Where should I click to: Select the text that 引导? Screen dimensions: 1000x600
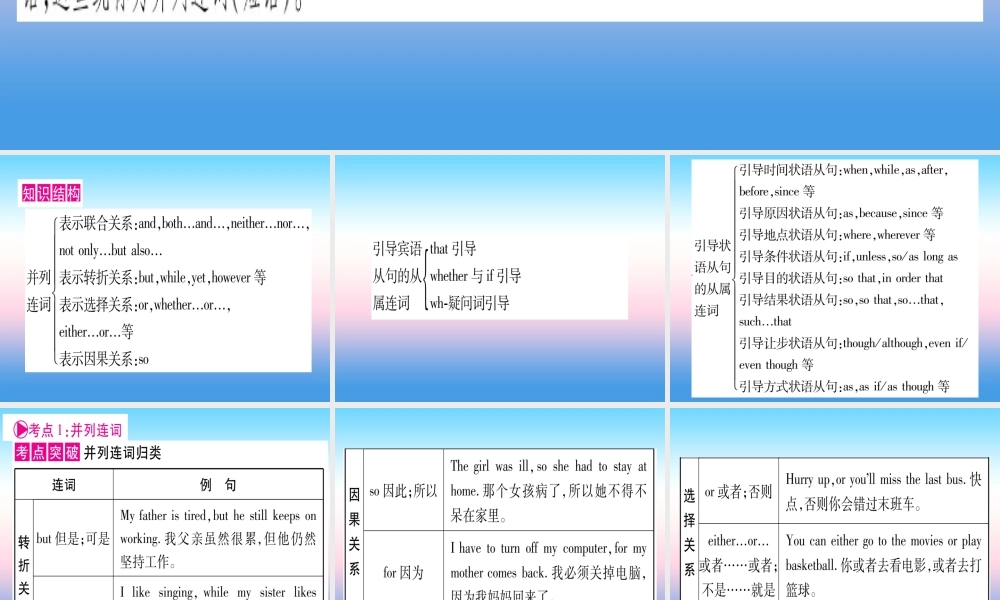[x=453, y=249]
